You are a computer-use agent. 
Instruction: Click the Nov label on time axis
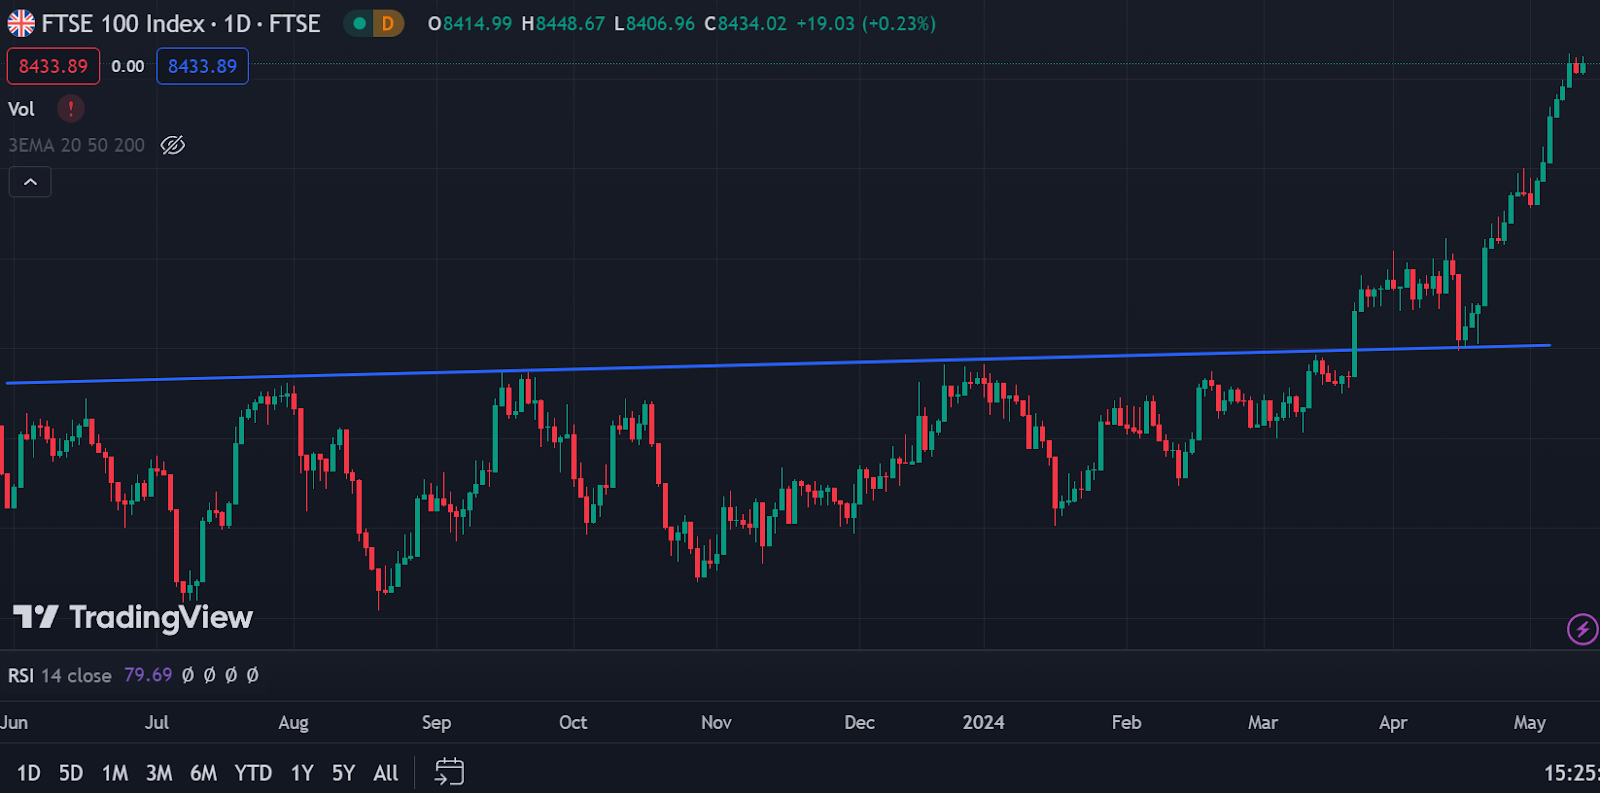[716, 722]
